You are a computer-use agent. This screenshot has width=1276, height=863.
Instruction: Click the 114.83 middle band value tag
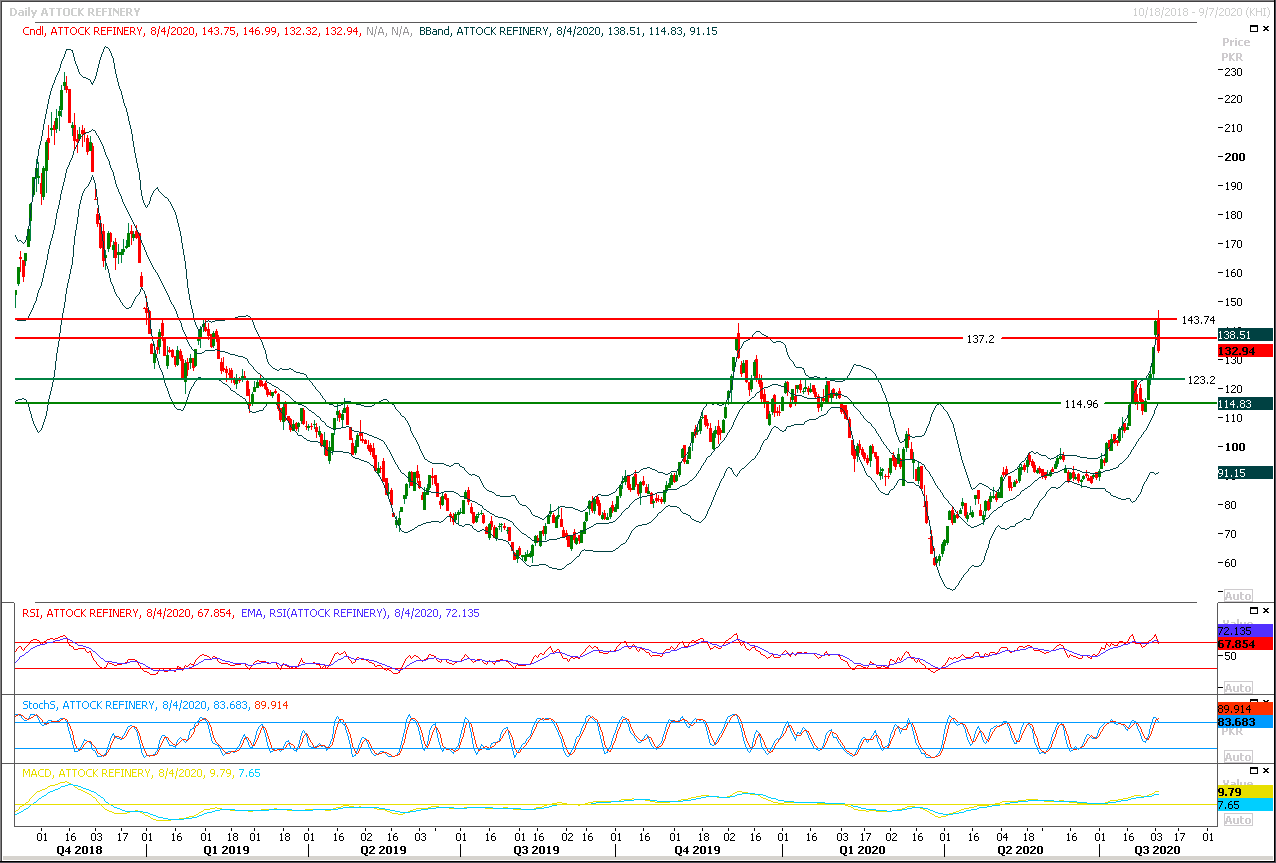(1244, 404)
